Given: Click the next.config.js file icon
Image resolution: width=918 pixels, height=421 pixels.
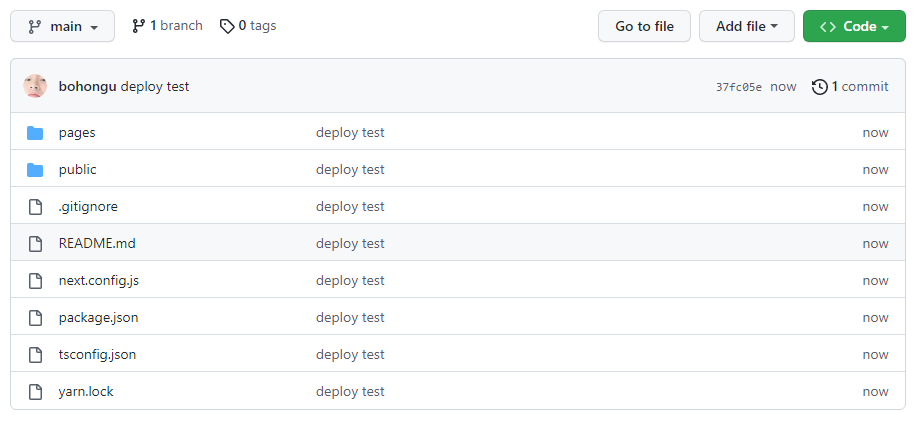Looking at the screenshot, I should (36, 280).
